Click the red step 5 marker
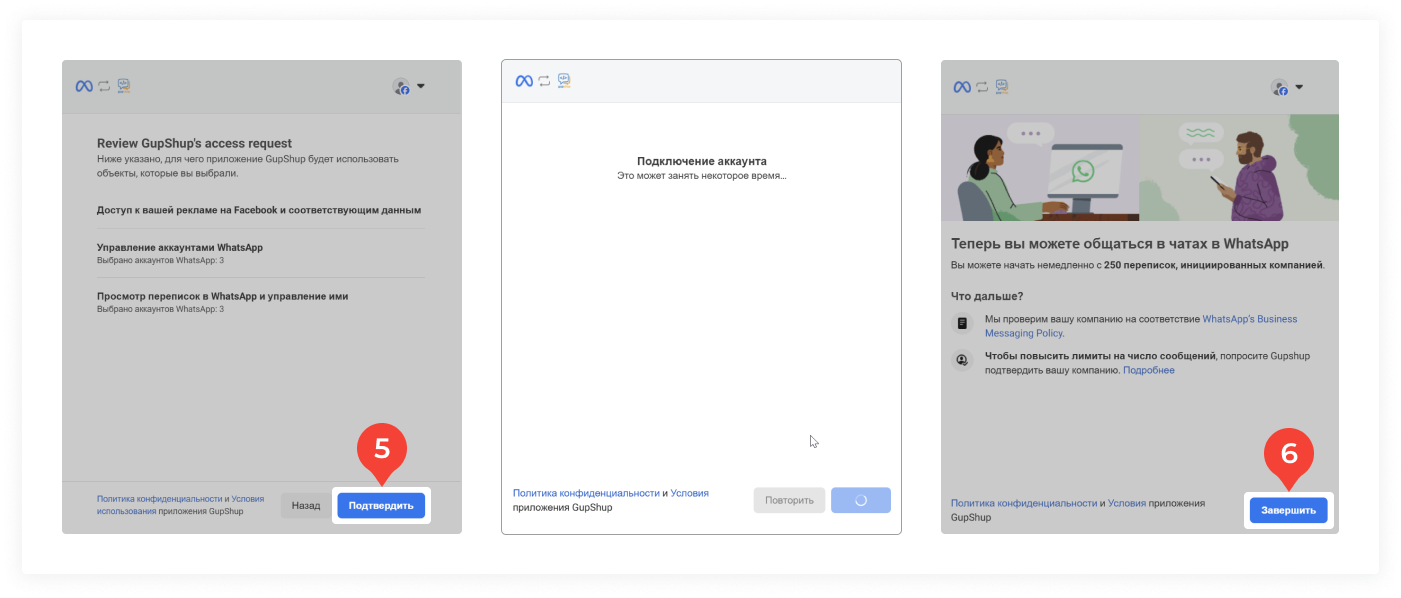Viewport: 1401px width, 598px height. [x=382, y=450]
